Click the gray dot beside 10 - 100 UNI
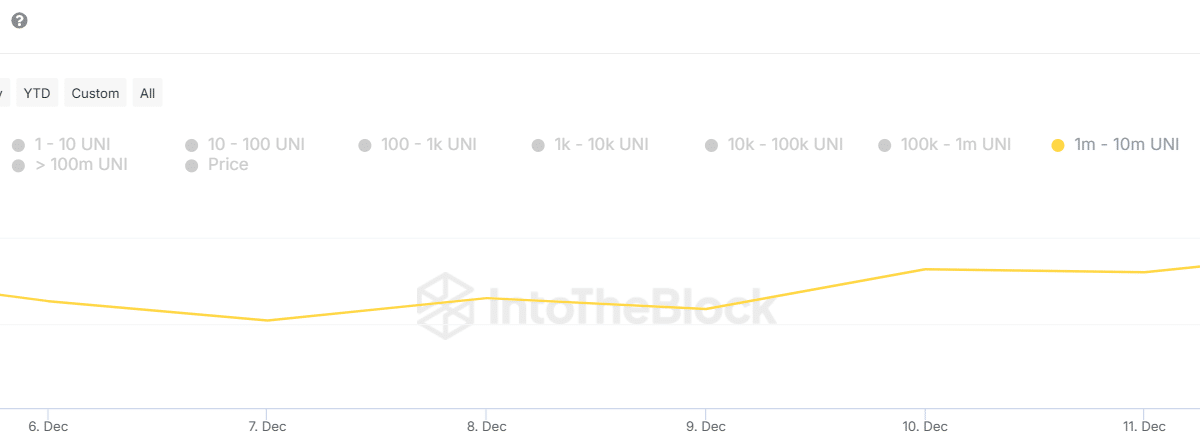1200x448 pixels. click(192, 145)
